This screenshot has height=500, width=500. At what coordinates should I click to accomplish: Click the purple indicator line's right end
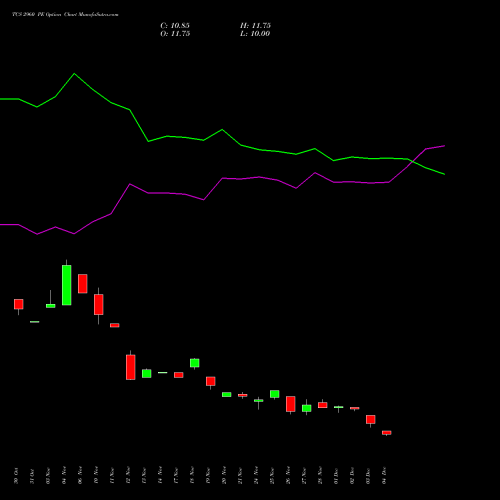coord(444,146)
